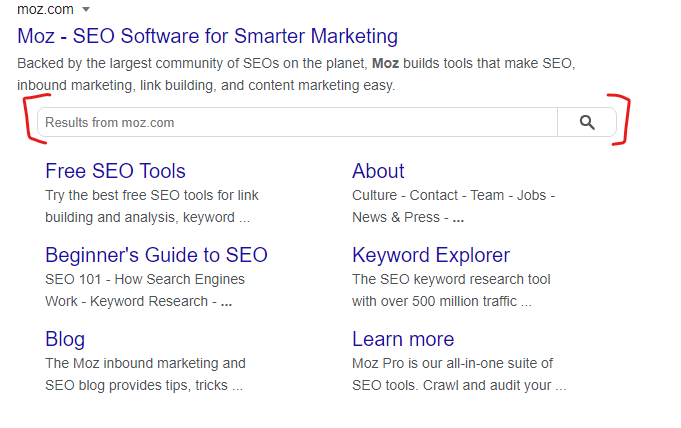Open the Moz SEO Software result title
The width and height of the screenshot is (681, 428).
(208, 36)
